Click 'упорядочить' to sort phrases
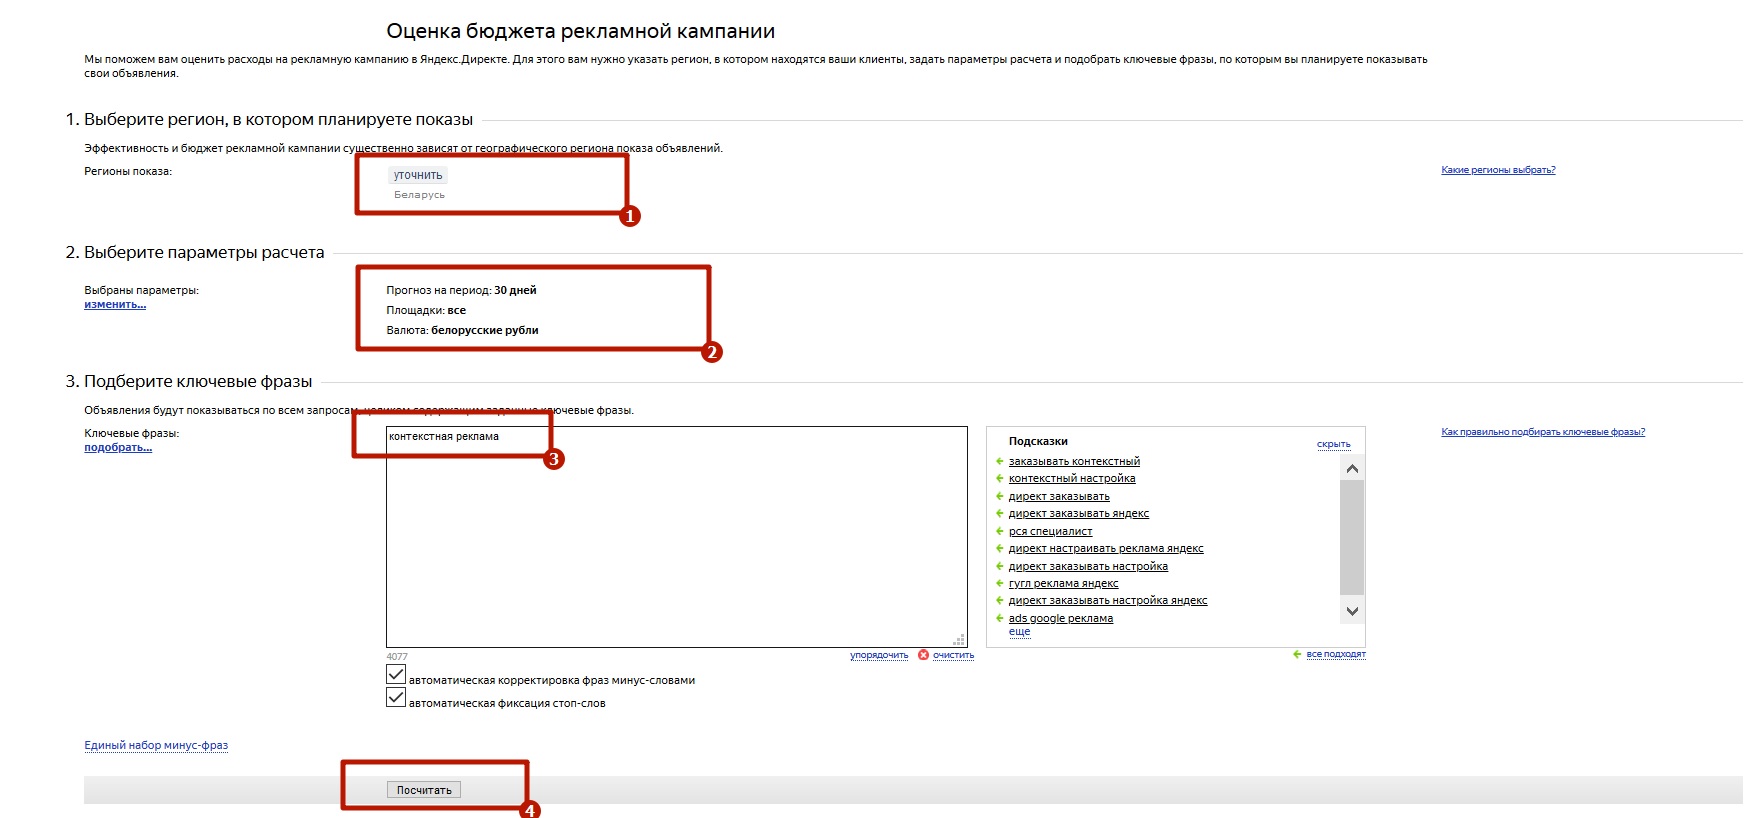The image size is (1759, 818). point(879,655)
